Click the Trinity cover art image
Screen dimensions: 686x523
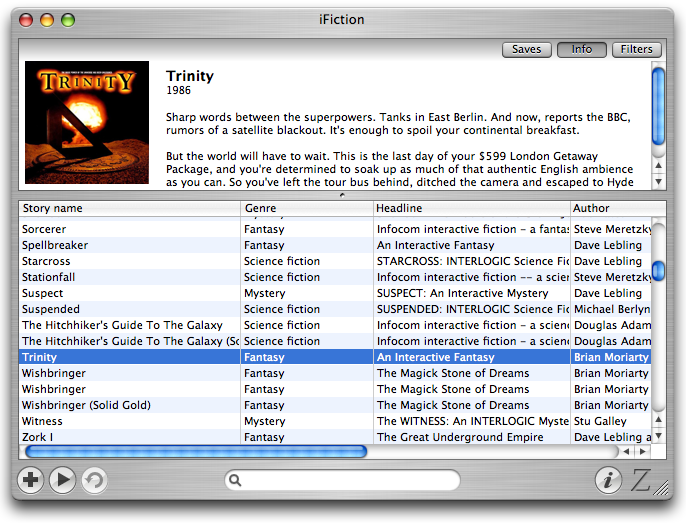coord(87,122)
